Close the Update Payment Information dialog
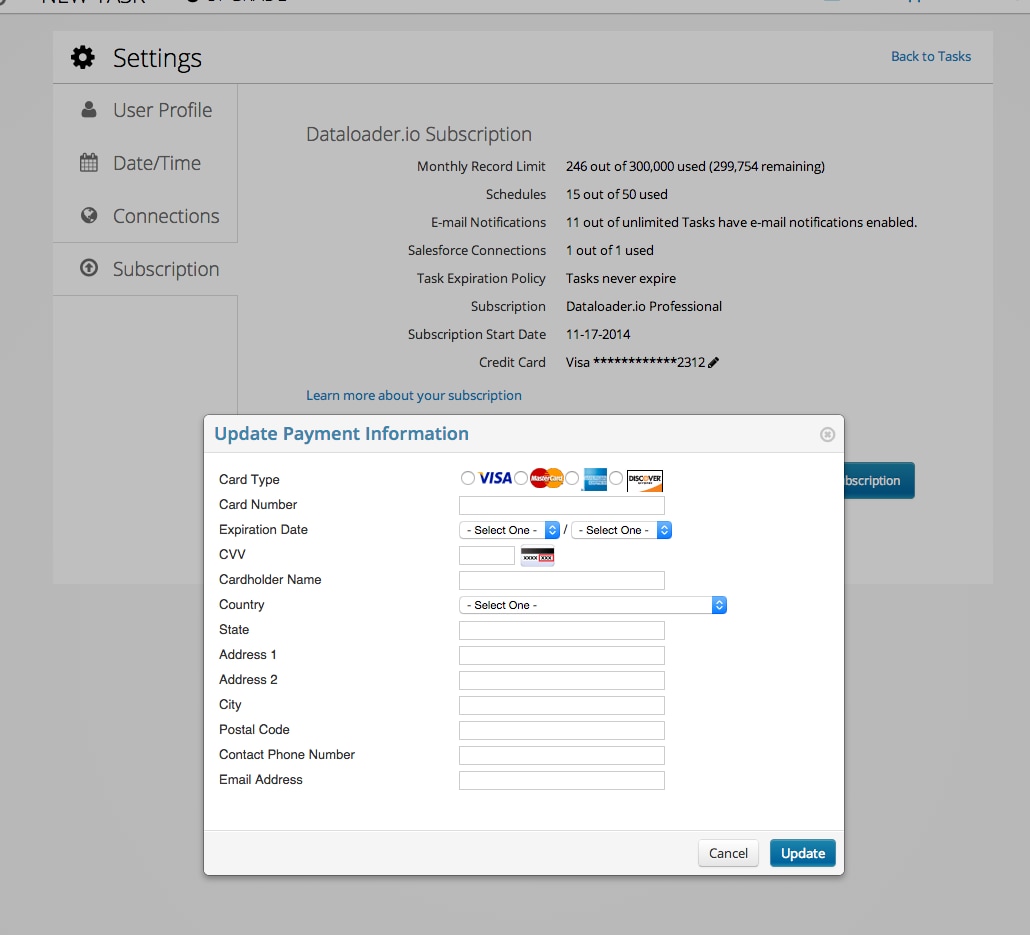Image resolution: width=1030 pixels, height=935 pixels. (x=827, y=434)
